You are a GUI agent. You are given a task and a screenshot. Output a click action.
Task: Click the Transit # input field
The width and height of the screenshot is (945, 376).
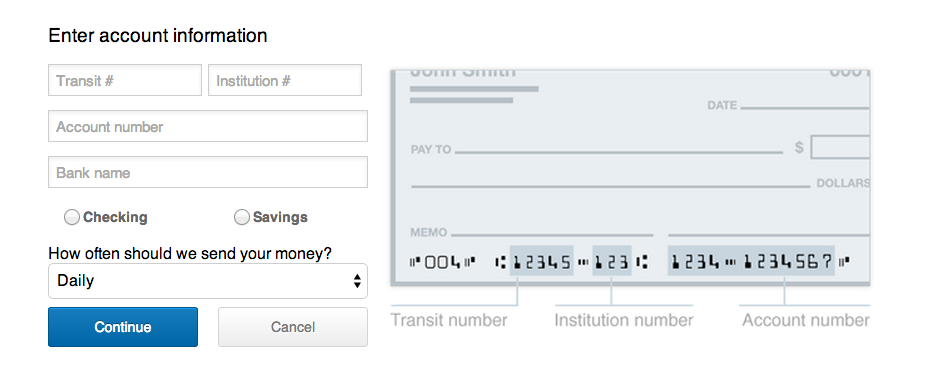(125, 80)
